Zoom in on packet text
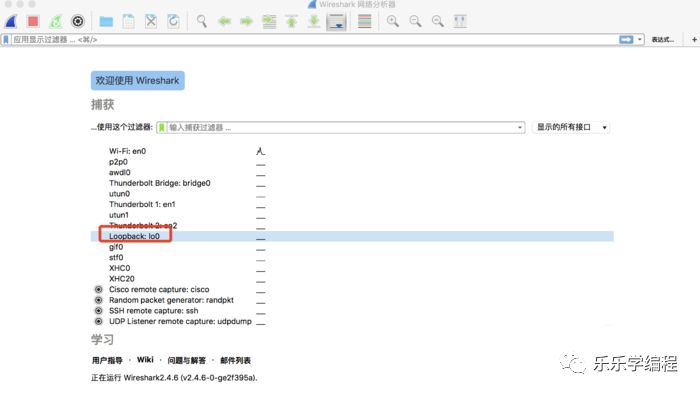Viewport: 700px width, 394px height. tap(393, 21)
